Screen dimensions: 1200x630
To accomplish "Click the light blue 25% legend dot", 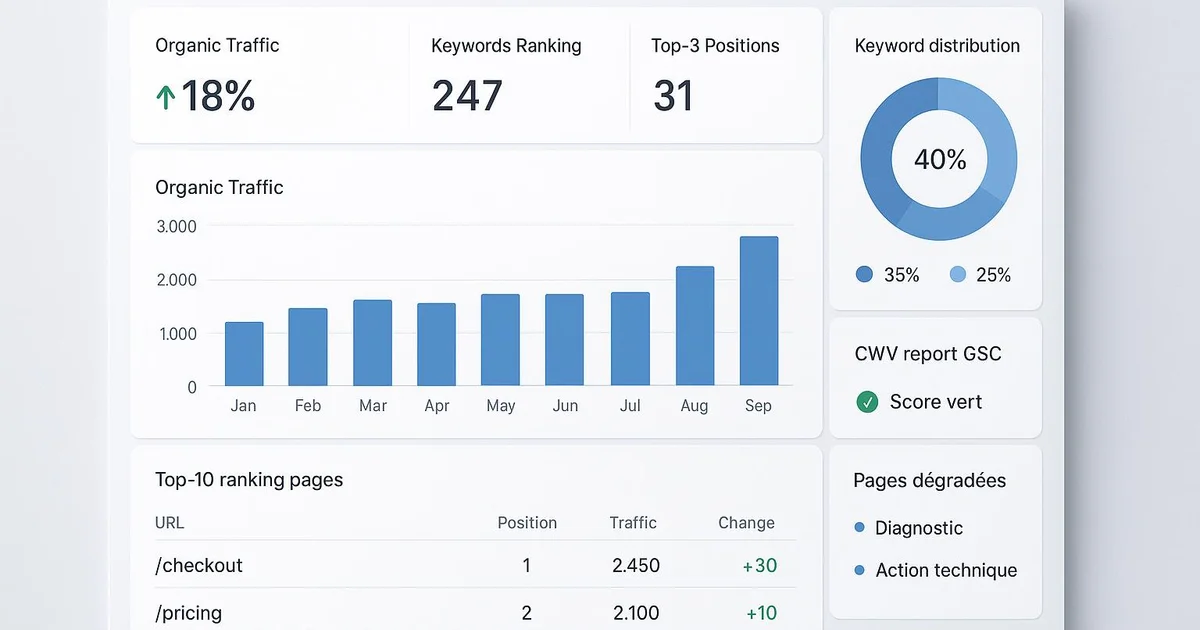I will pos(957,274).
